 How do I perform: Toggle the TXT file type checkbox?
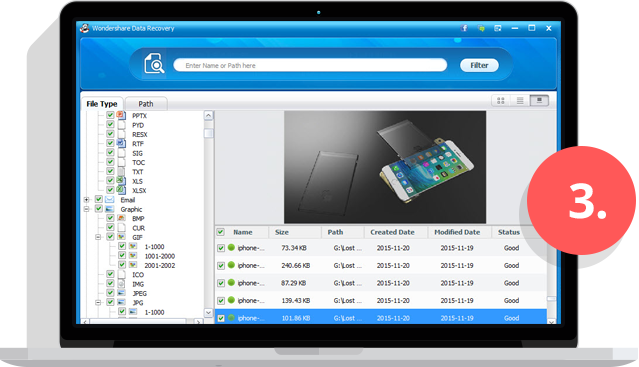[x=110, y=171]
